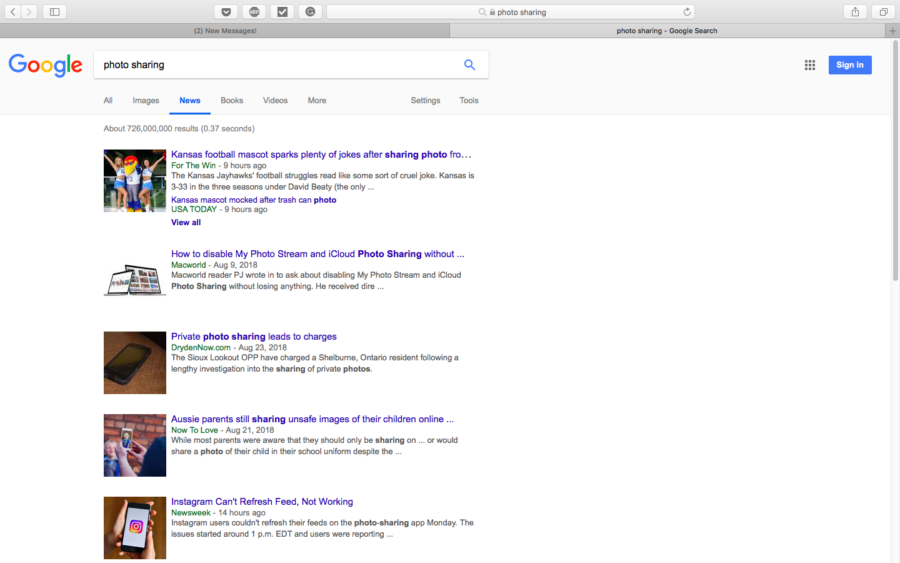The height and width of the screenshot is (563, 900).
Task: Open the Google apps grid icon
Action: pyautogui.click(x=810, y=65)
